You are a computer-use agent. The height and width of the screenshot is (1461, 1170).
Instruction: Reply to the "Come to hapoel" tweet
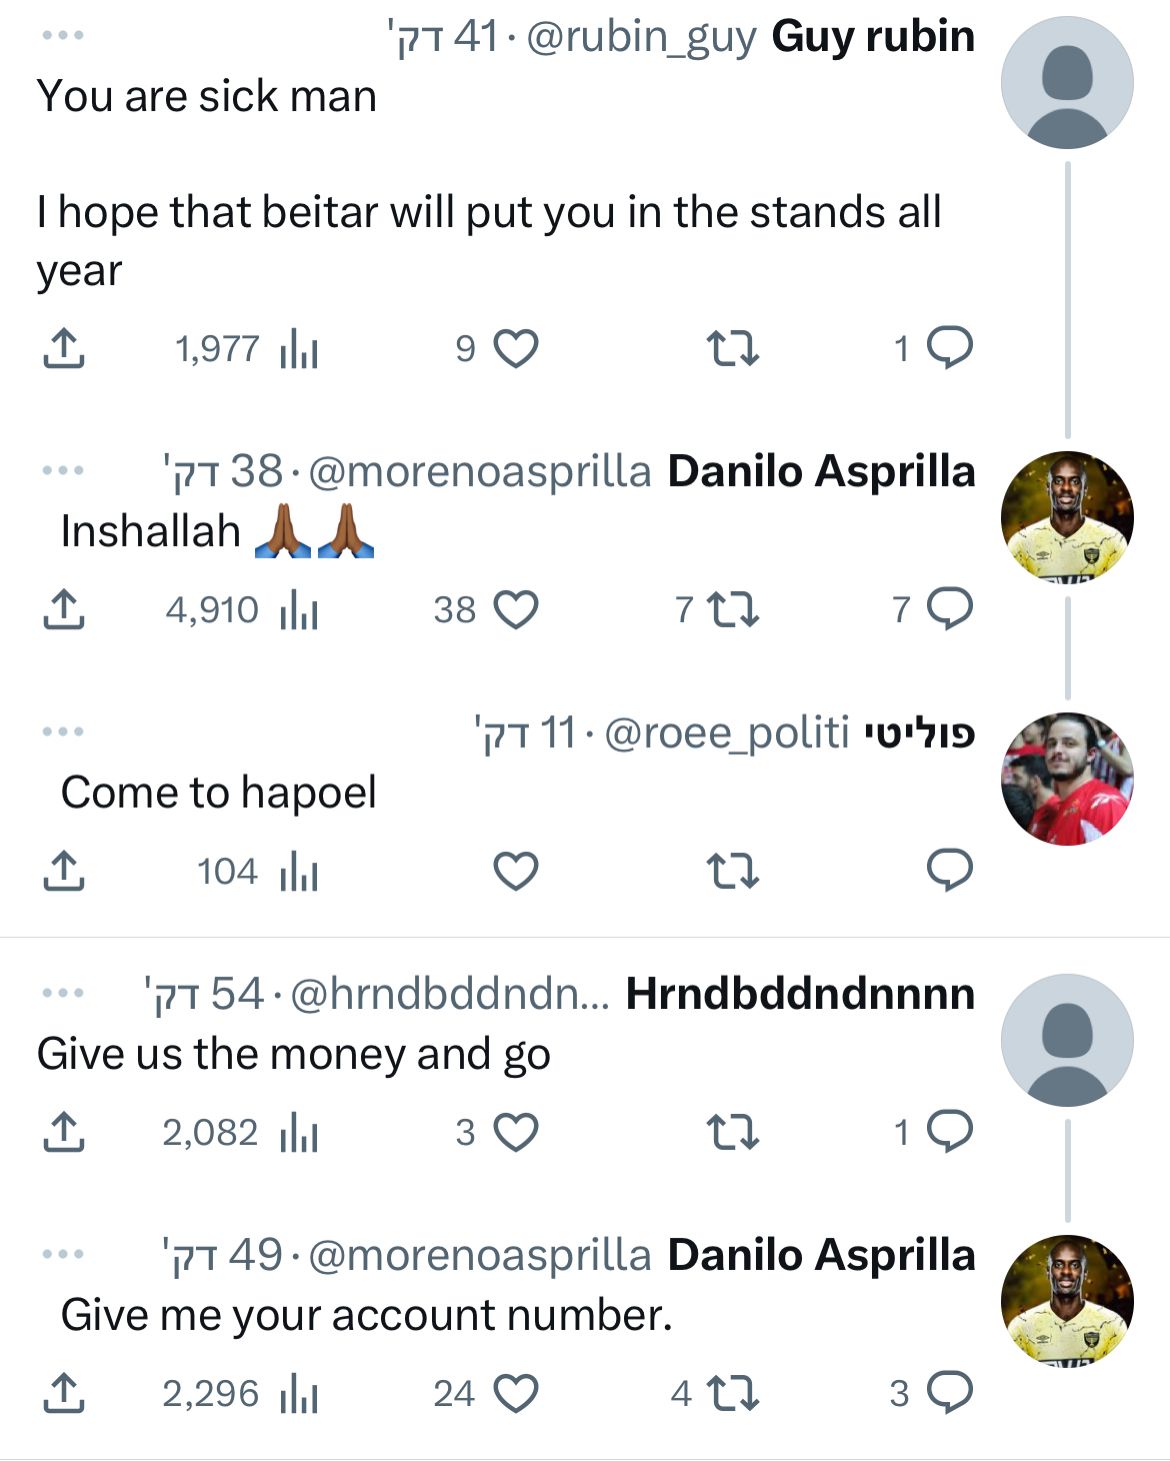coord(949,871)
